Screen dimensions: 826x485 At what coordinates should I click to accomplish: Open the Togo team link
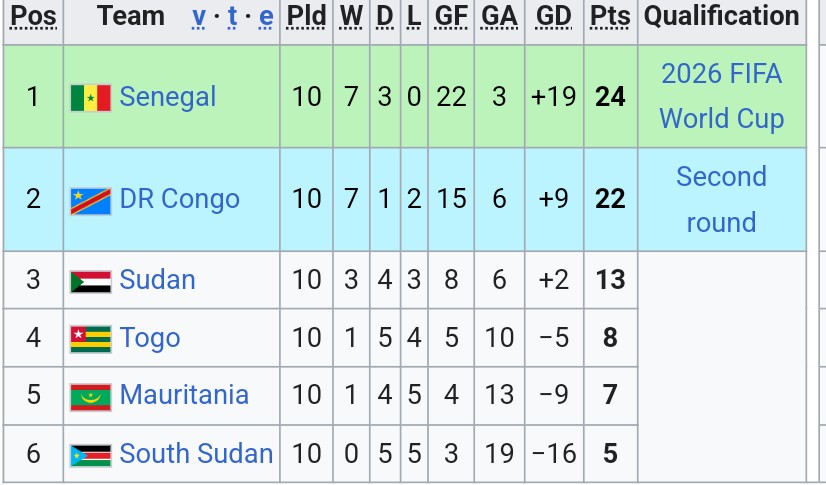click(x=150, y=338)
